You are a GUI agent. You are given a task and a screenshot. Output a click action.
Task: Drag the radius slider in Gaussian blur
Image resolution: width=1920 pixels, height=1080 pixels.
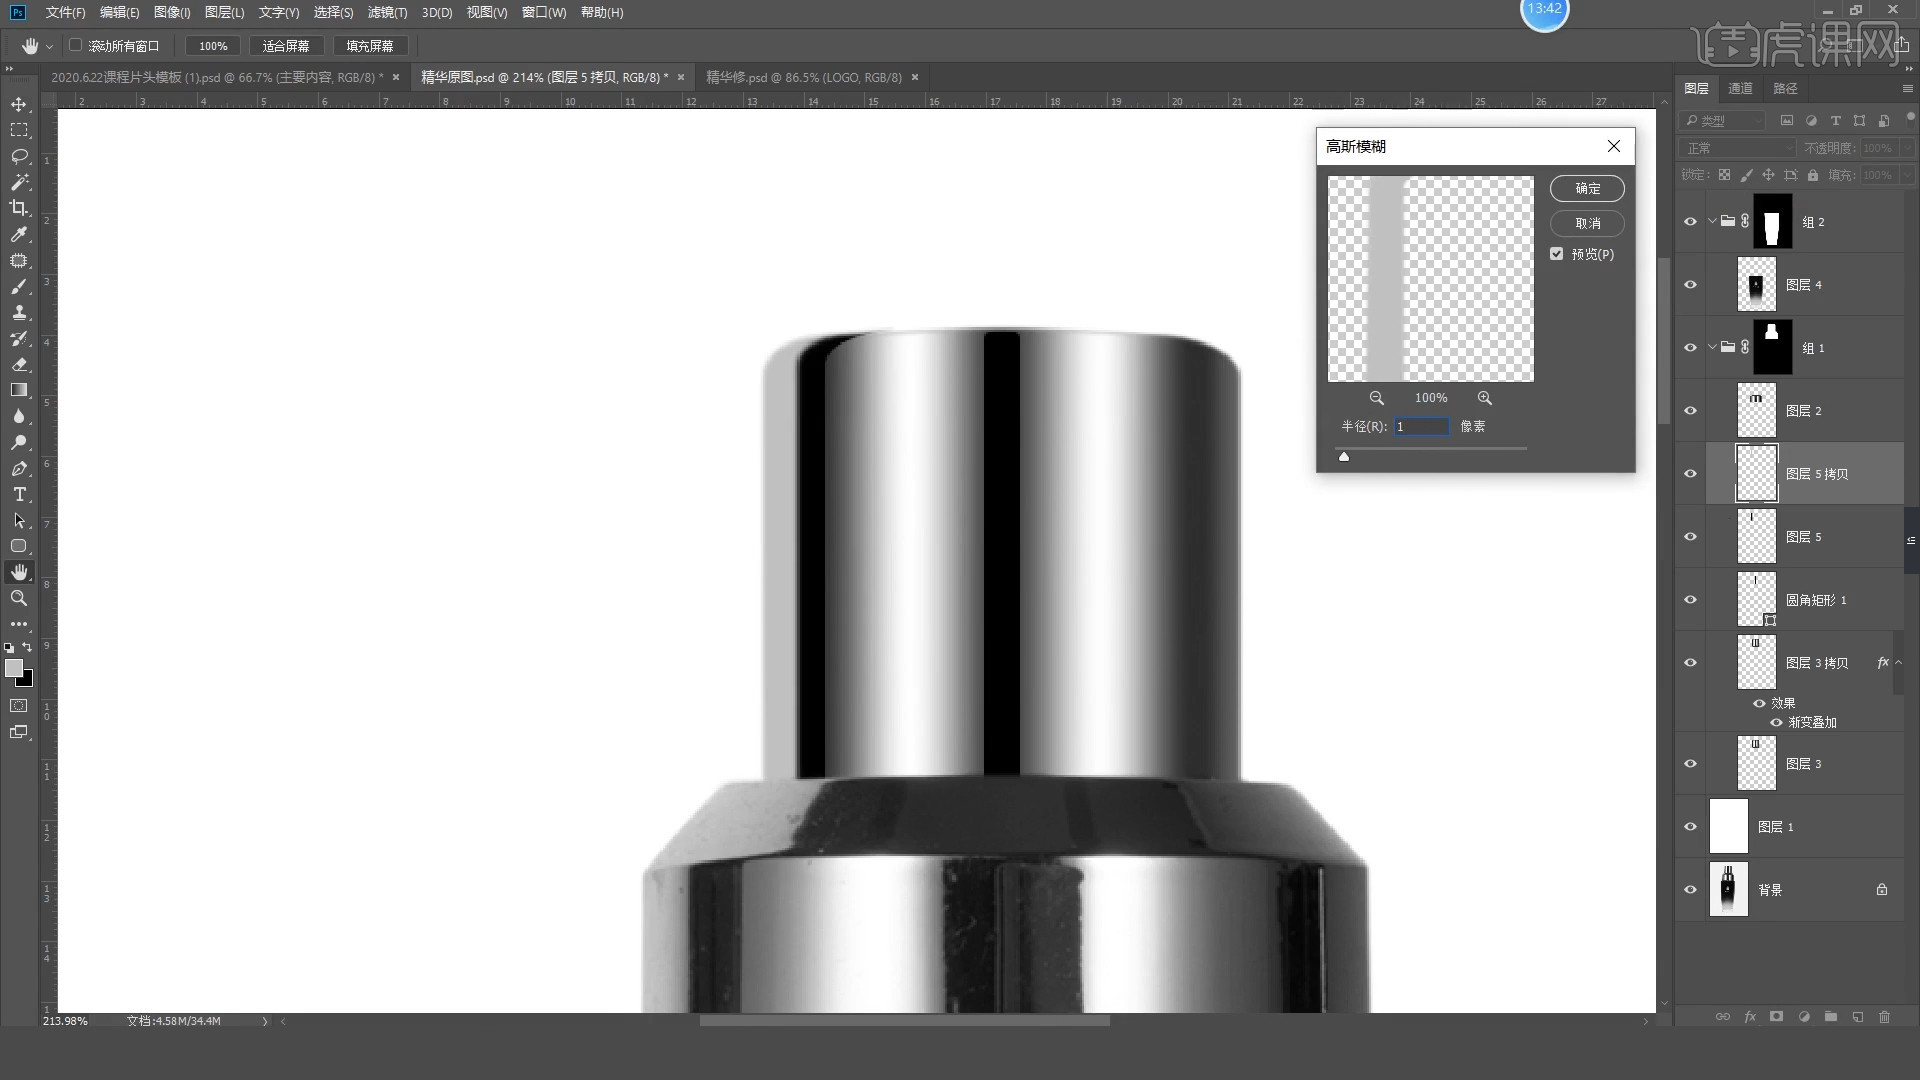pos(1342,455)
